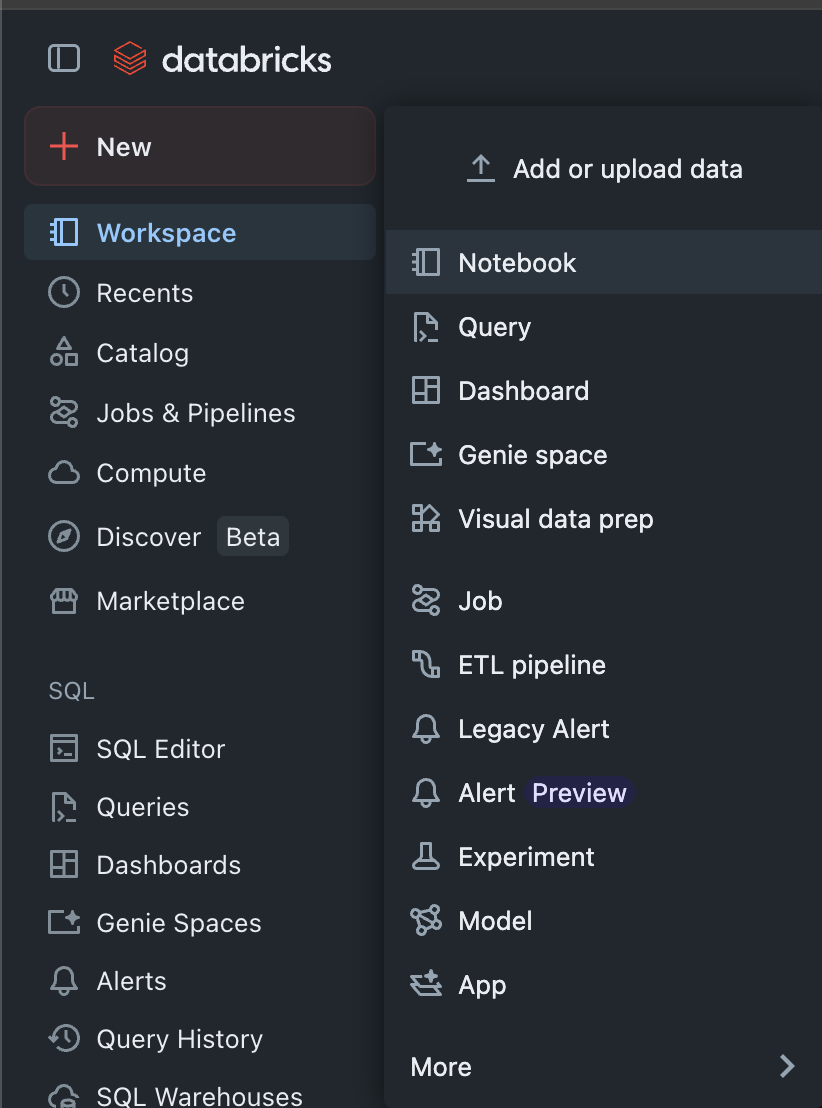The width and height of the screenshot is (822, 1108).
Task: Click the Query History clock-arrow icon
Action: click(64, 1039)
